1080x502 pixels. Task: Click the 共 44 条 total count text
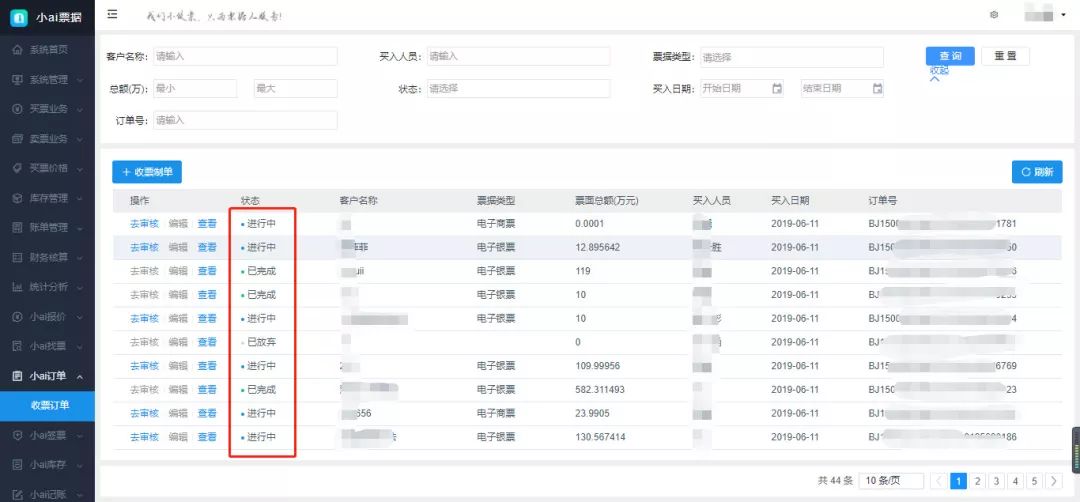click(835, 481)
